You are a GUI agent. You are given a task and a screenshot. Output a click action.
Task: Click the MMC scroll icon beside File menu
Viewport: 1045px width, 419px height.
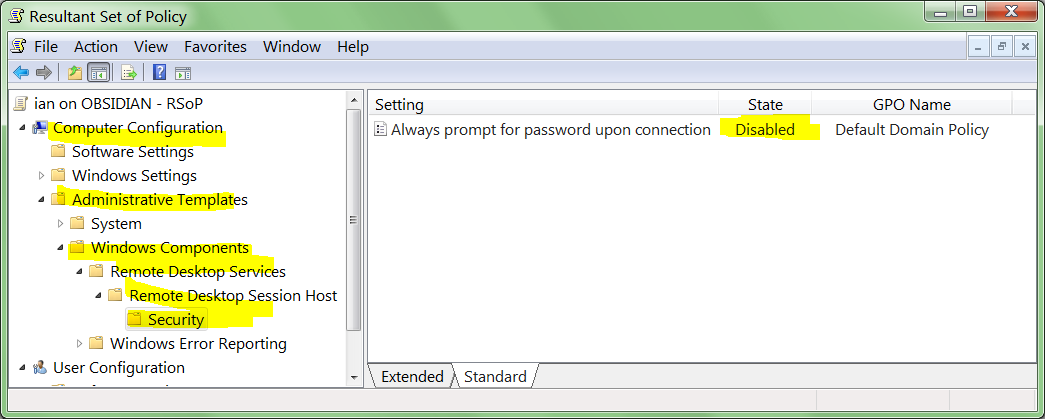19,46
